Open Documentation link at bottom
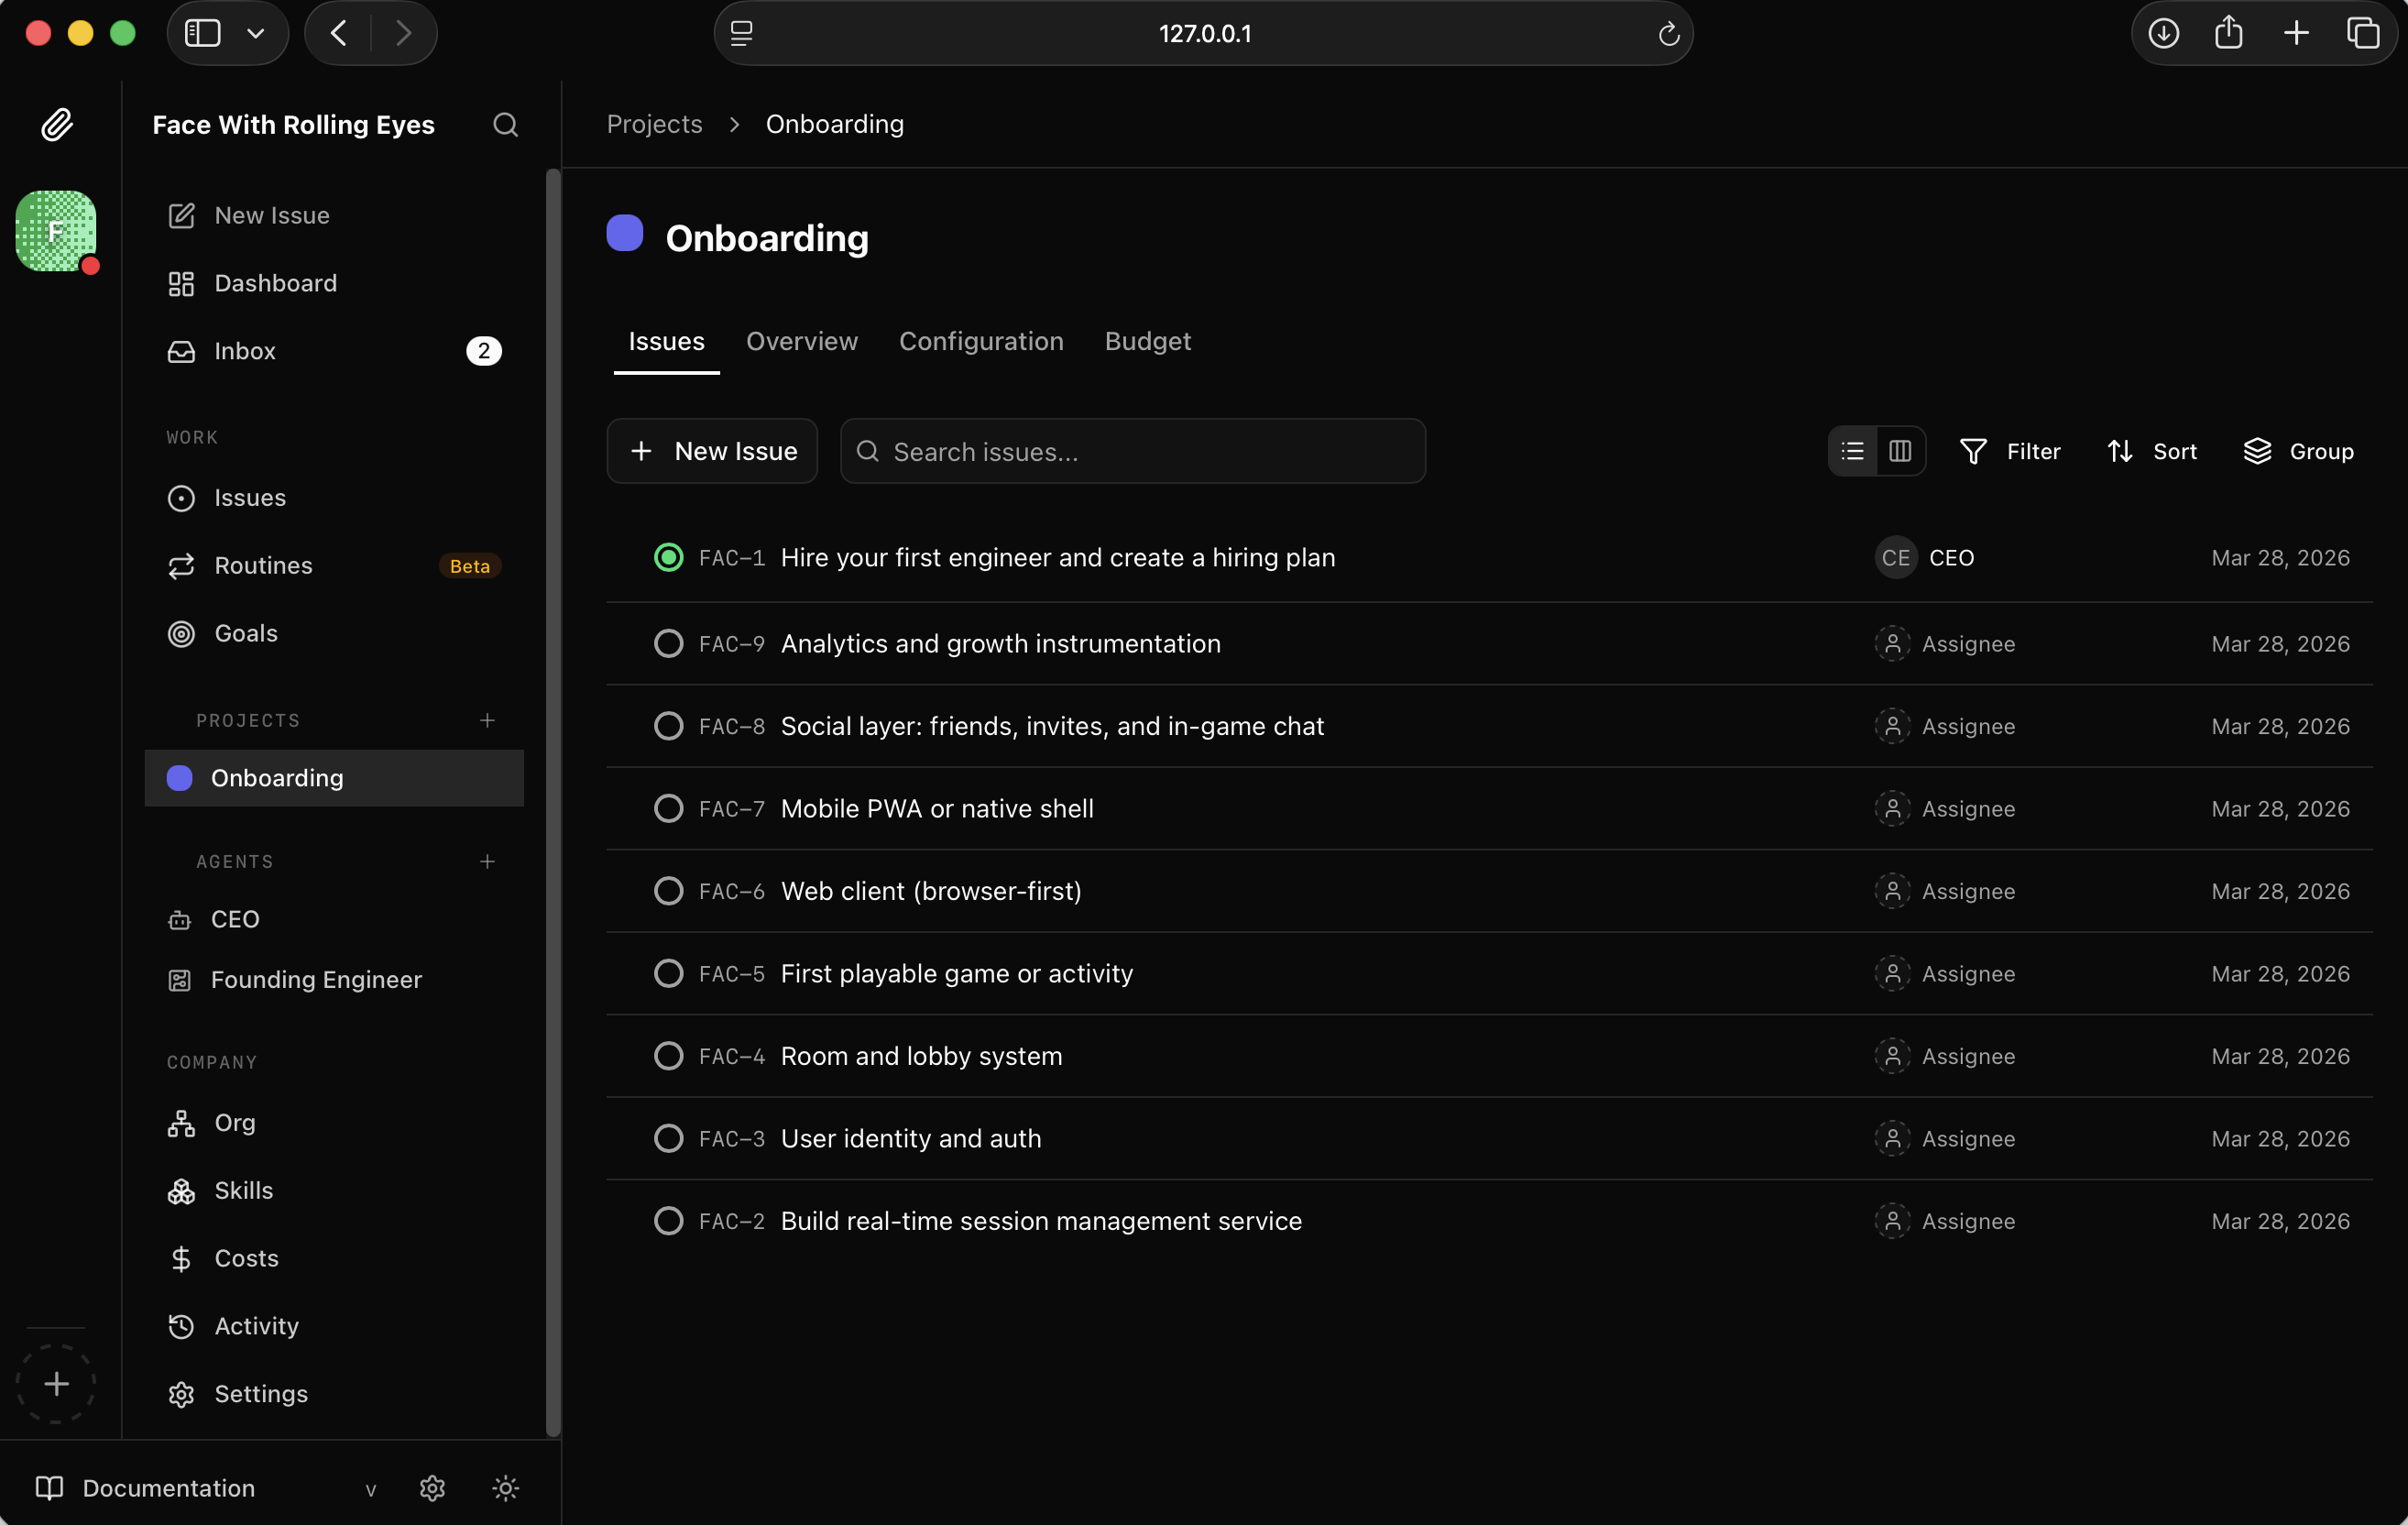This screenshot has height=1525, width=2408. coord(167,1488)
